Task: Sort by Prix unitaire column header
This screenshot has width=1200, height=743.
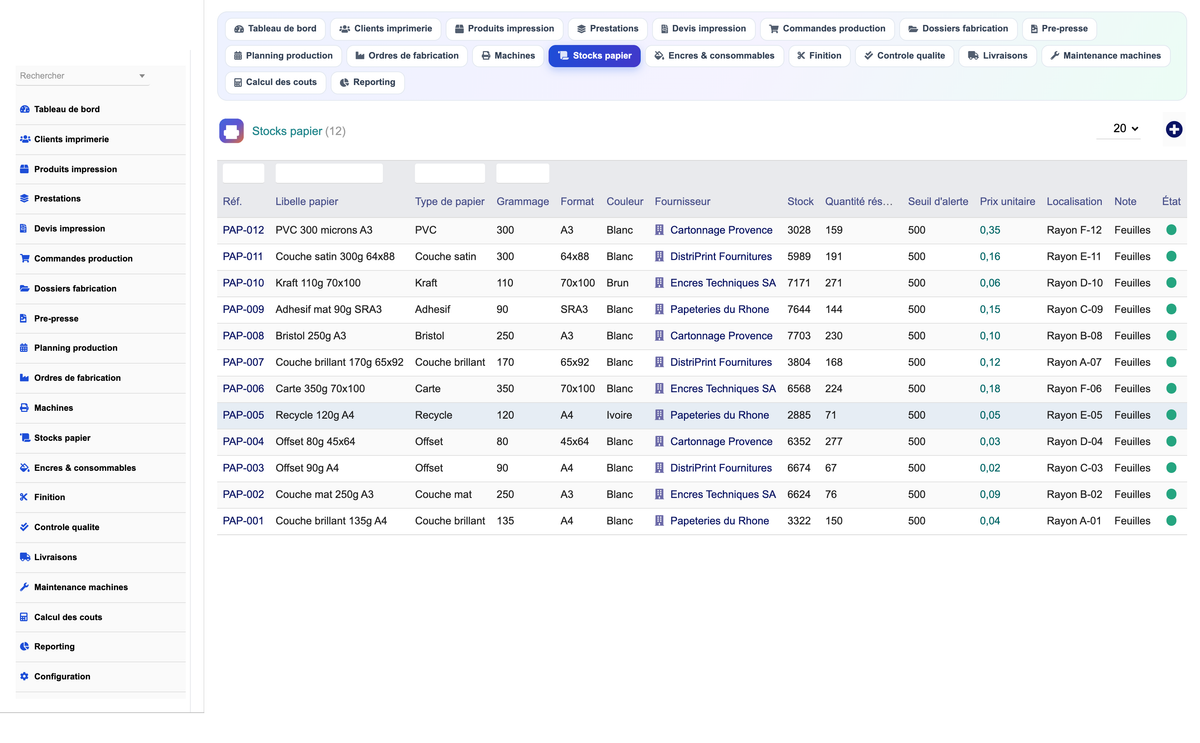Action: coord(1007,201)
